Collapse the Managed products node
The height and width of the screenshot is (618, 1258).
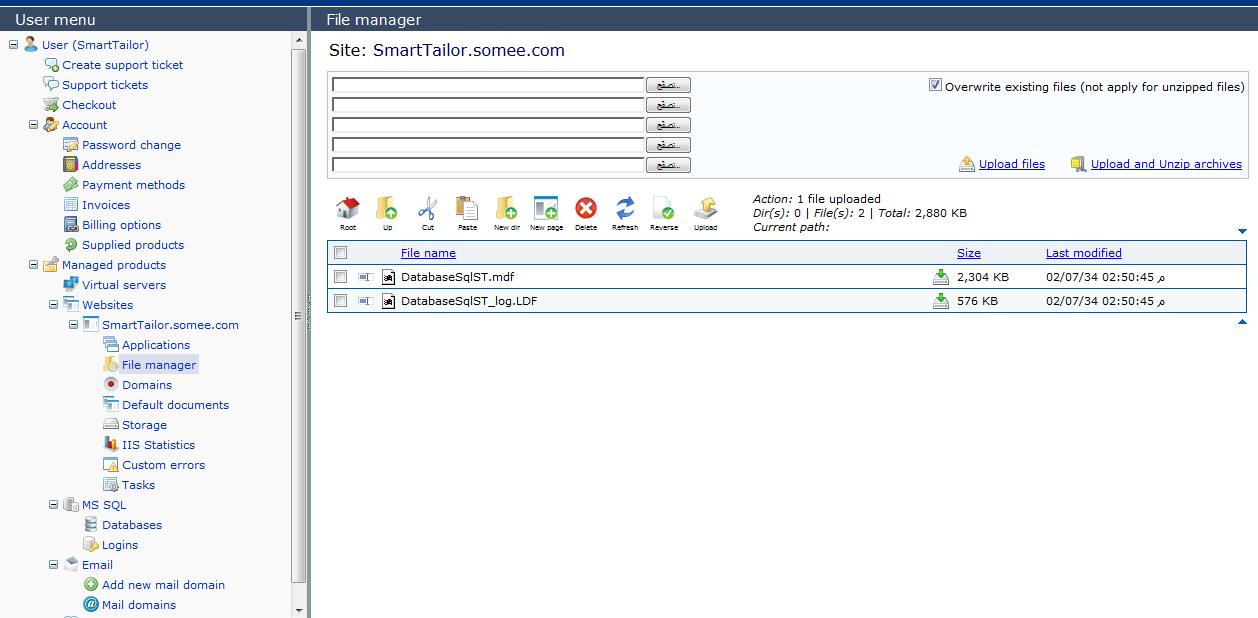pyautogui.click(x=34, y=265)
